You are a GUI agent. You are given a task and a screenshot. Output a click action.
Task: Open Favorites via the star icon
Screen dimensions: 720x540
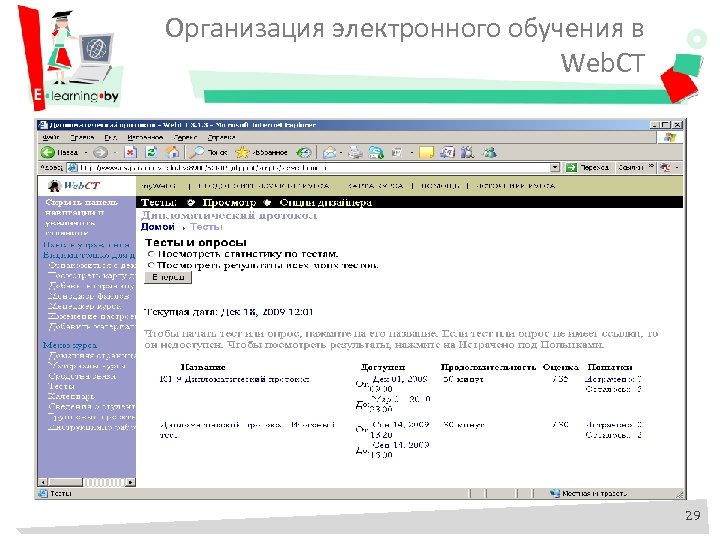242,152
